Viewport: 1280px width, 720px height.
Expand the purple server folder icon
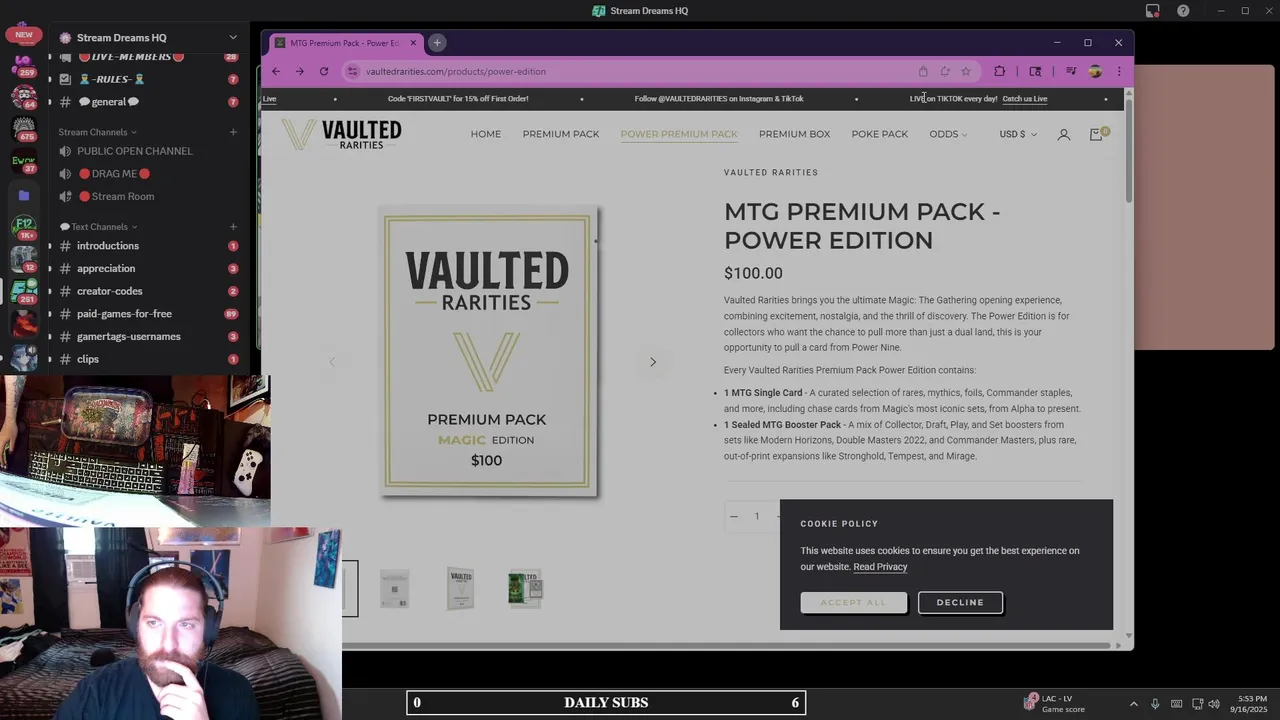[24, 195]
